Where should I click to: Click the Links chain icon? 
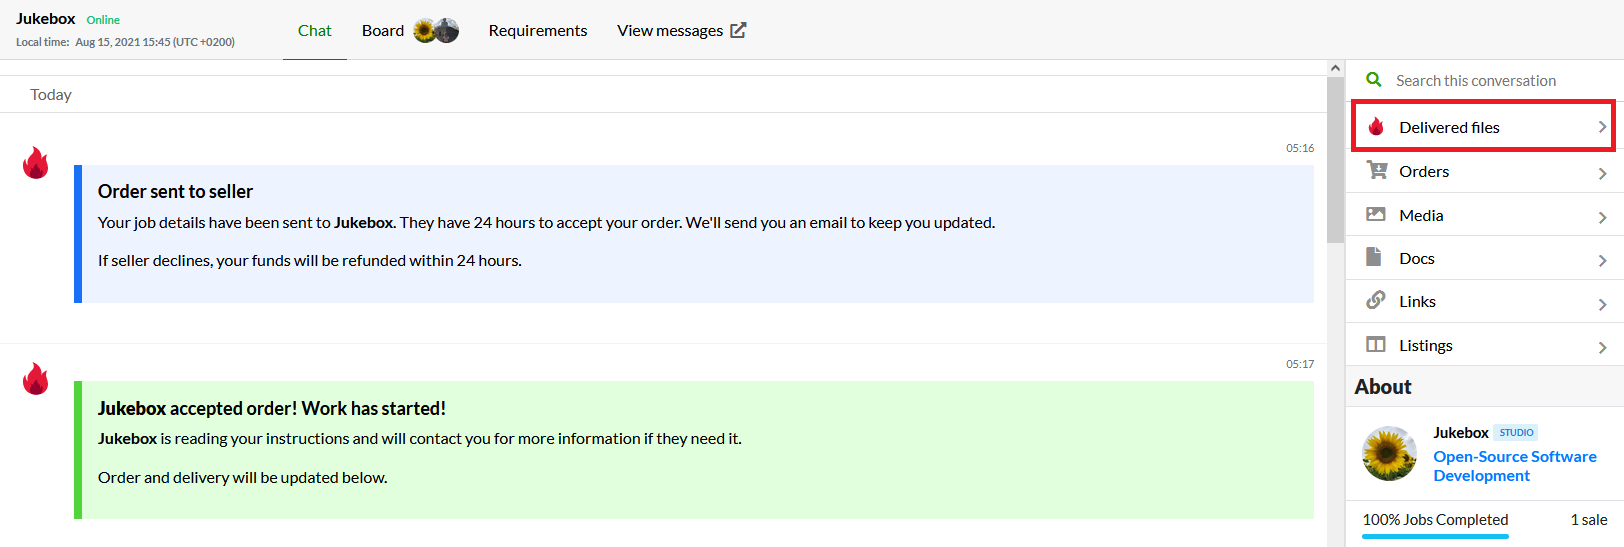coord(1376,300)
